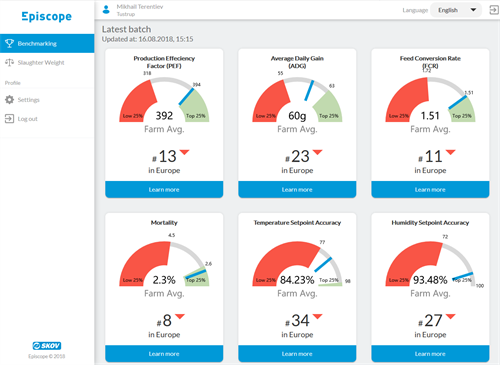The height and width of the screenshot is (365, 500).
Task: Click Episcope © 2018 footer text
Action: click(x=47, y=356)
